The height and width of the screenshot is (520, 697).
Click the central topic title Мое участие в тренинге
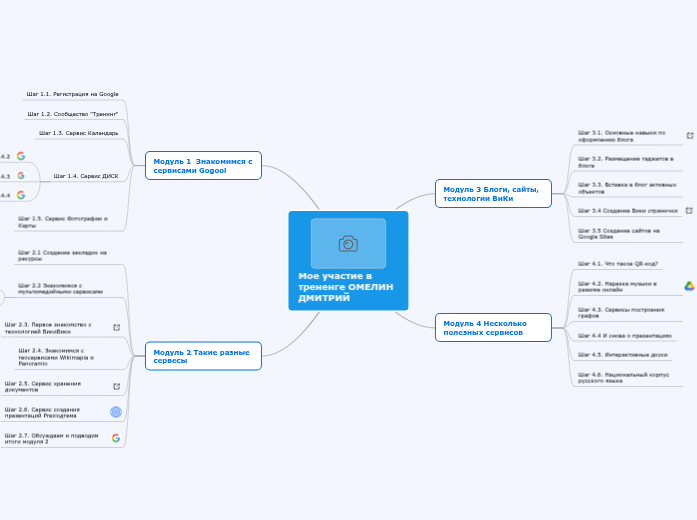pos(346,287)
